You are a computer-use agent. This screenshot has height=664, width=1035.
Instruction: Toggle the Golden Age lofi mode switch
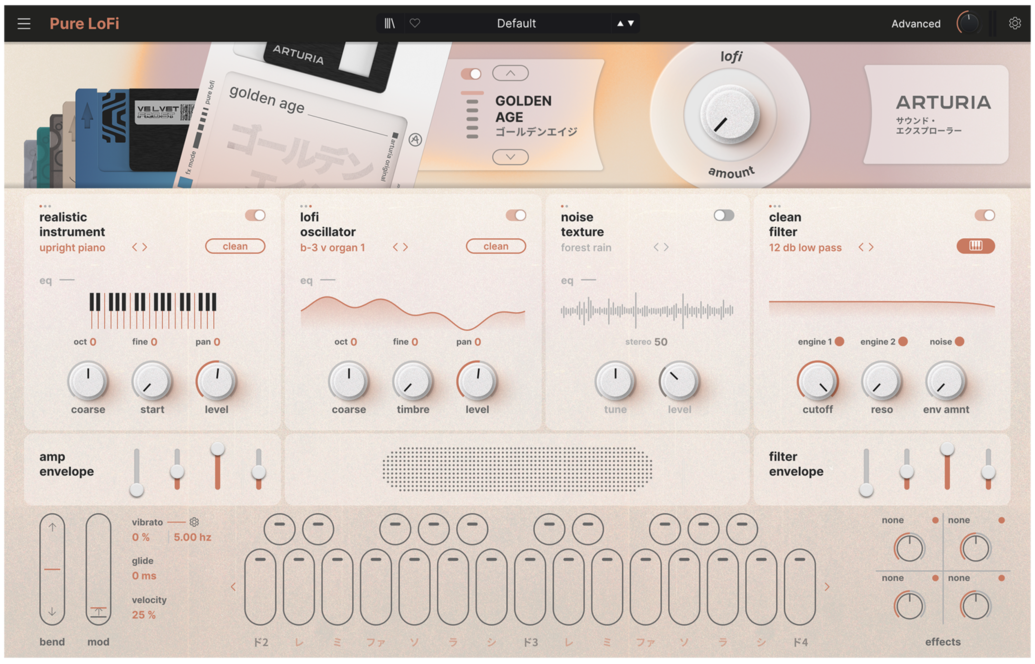471,73
